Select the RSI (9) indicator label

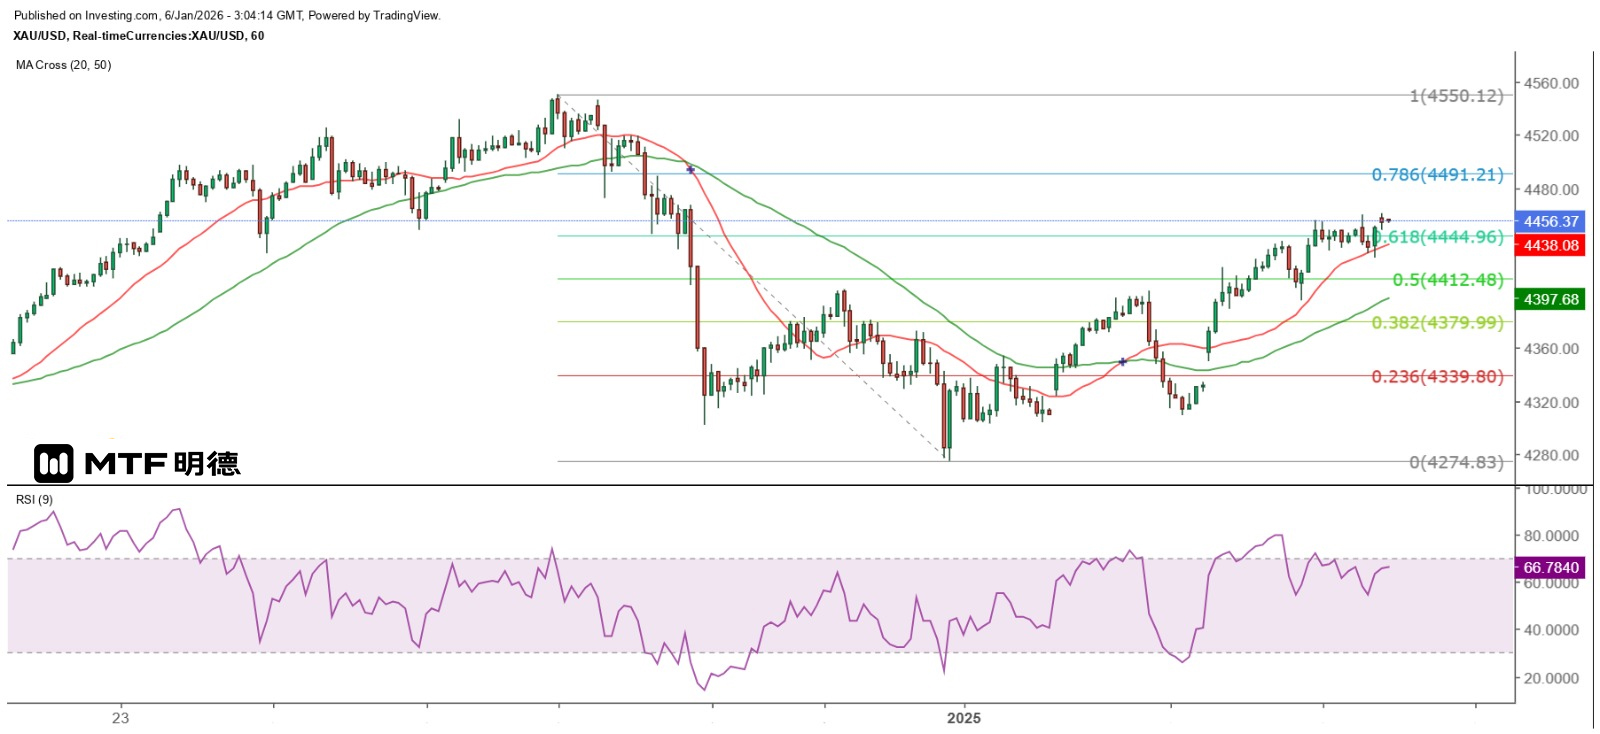tap(35, 500)
